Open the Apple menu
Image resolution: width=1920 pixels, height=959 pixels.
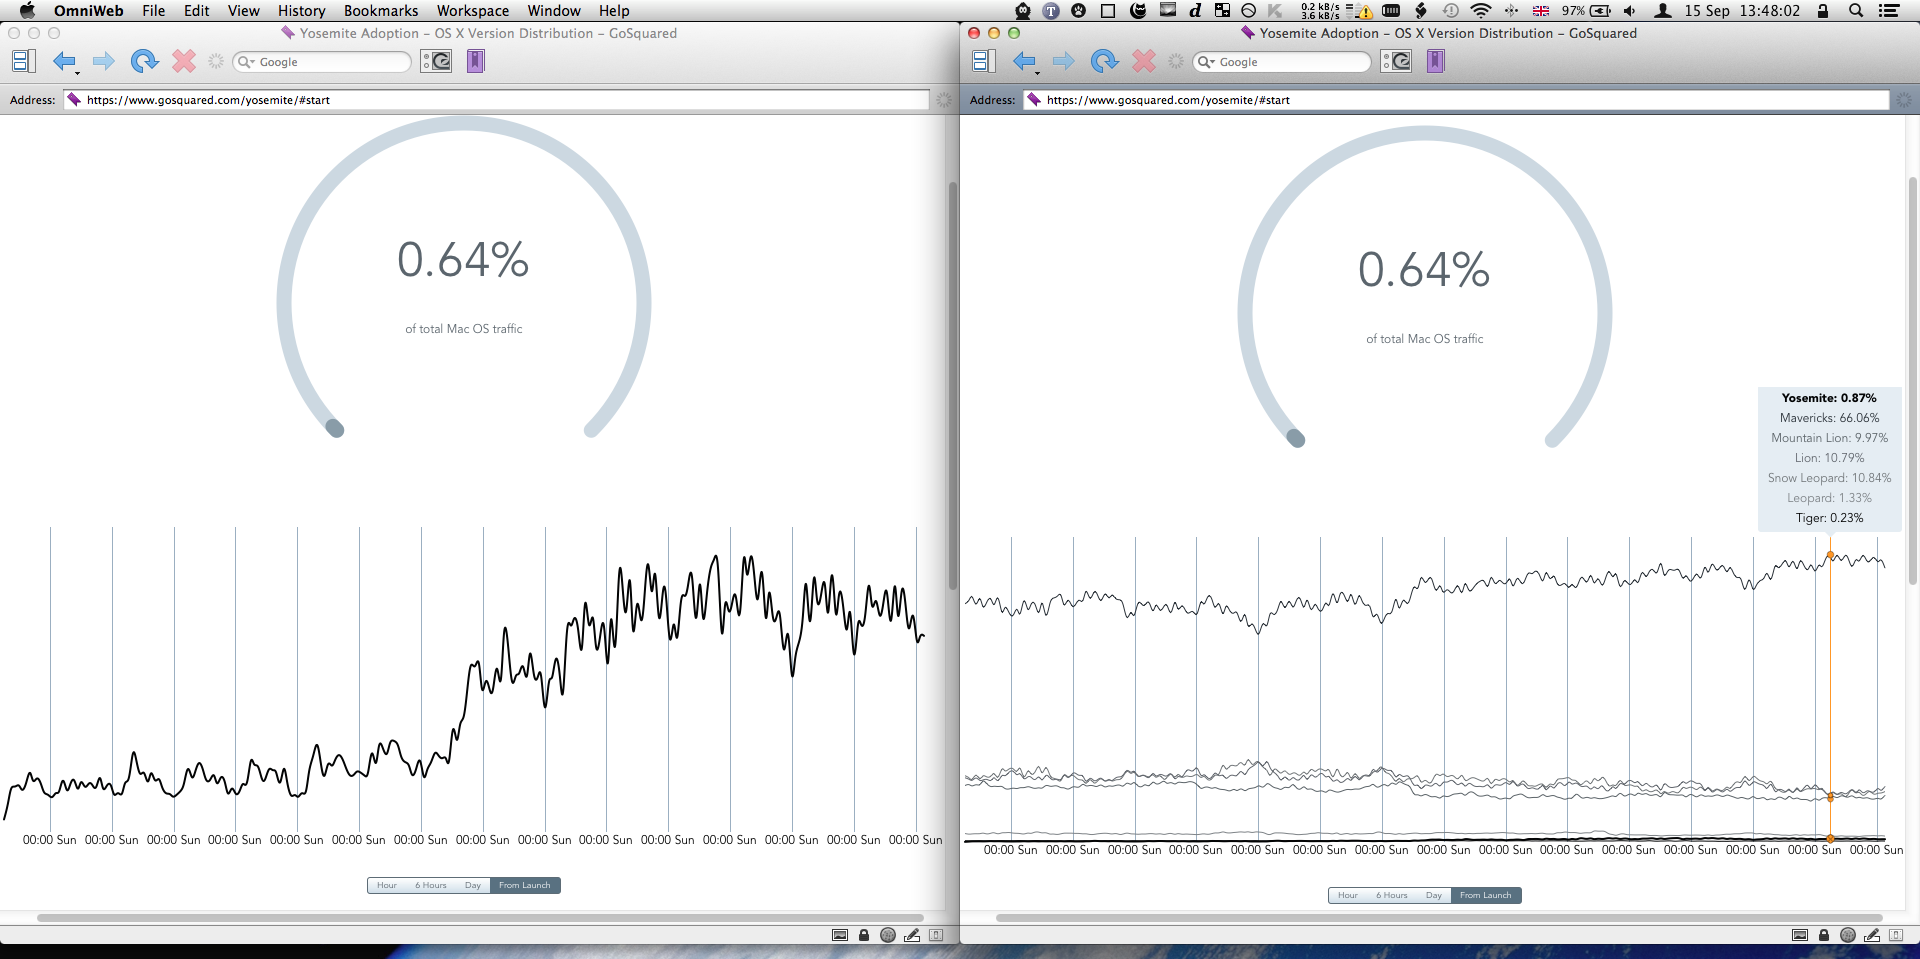[x=27, y=11]
